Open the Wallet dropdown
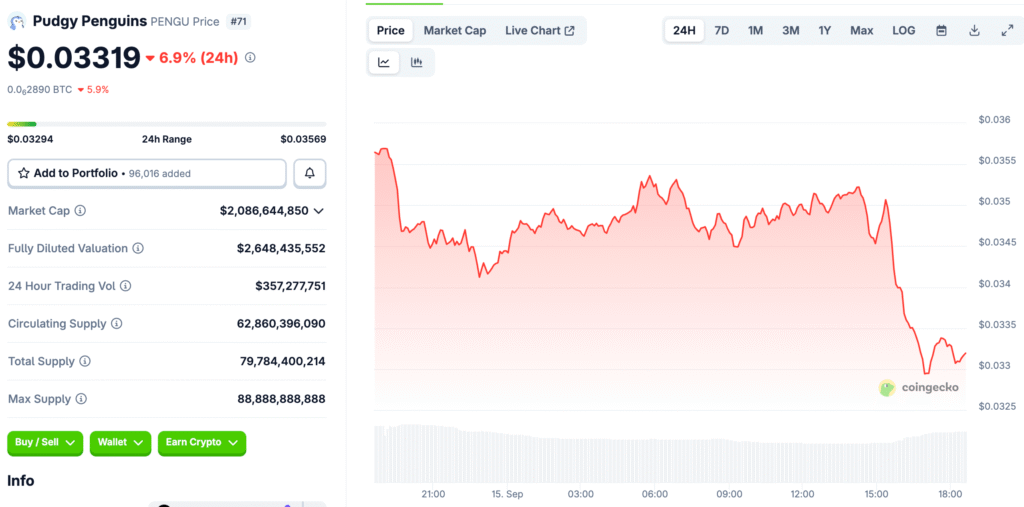This screenshot has height=507, width=1024. coord(120,443)
